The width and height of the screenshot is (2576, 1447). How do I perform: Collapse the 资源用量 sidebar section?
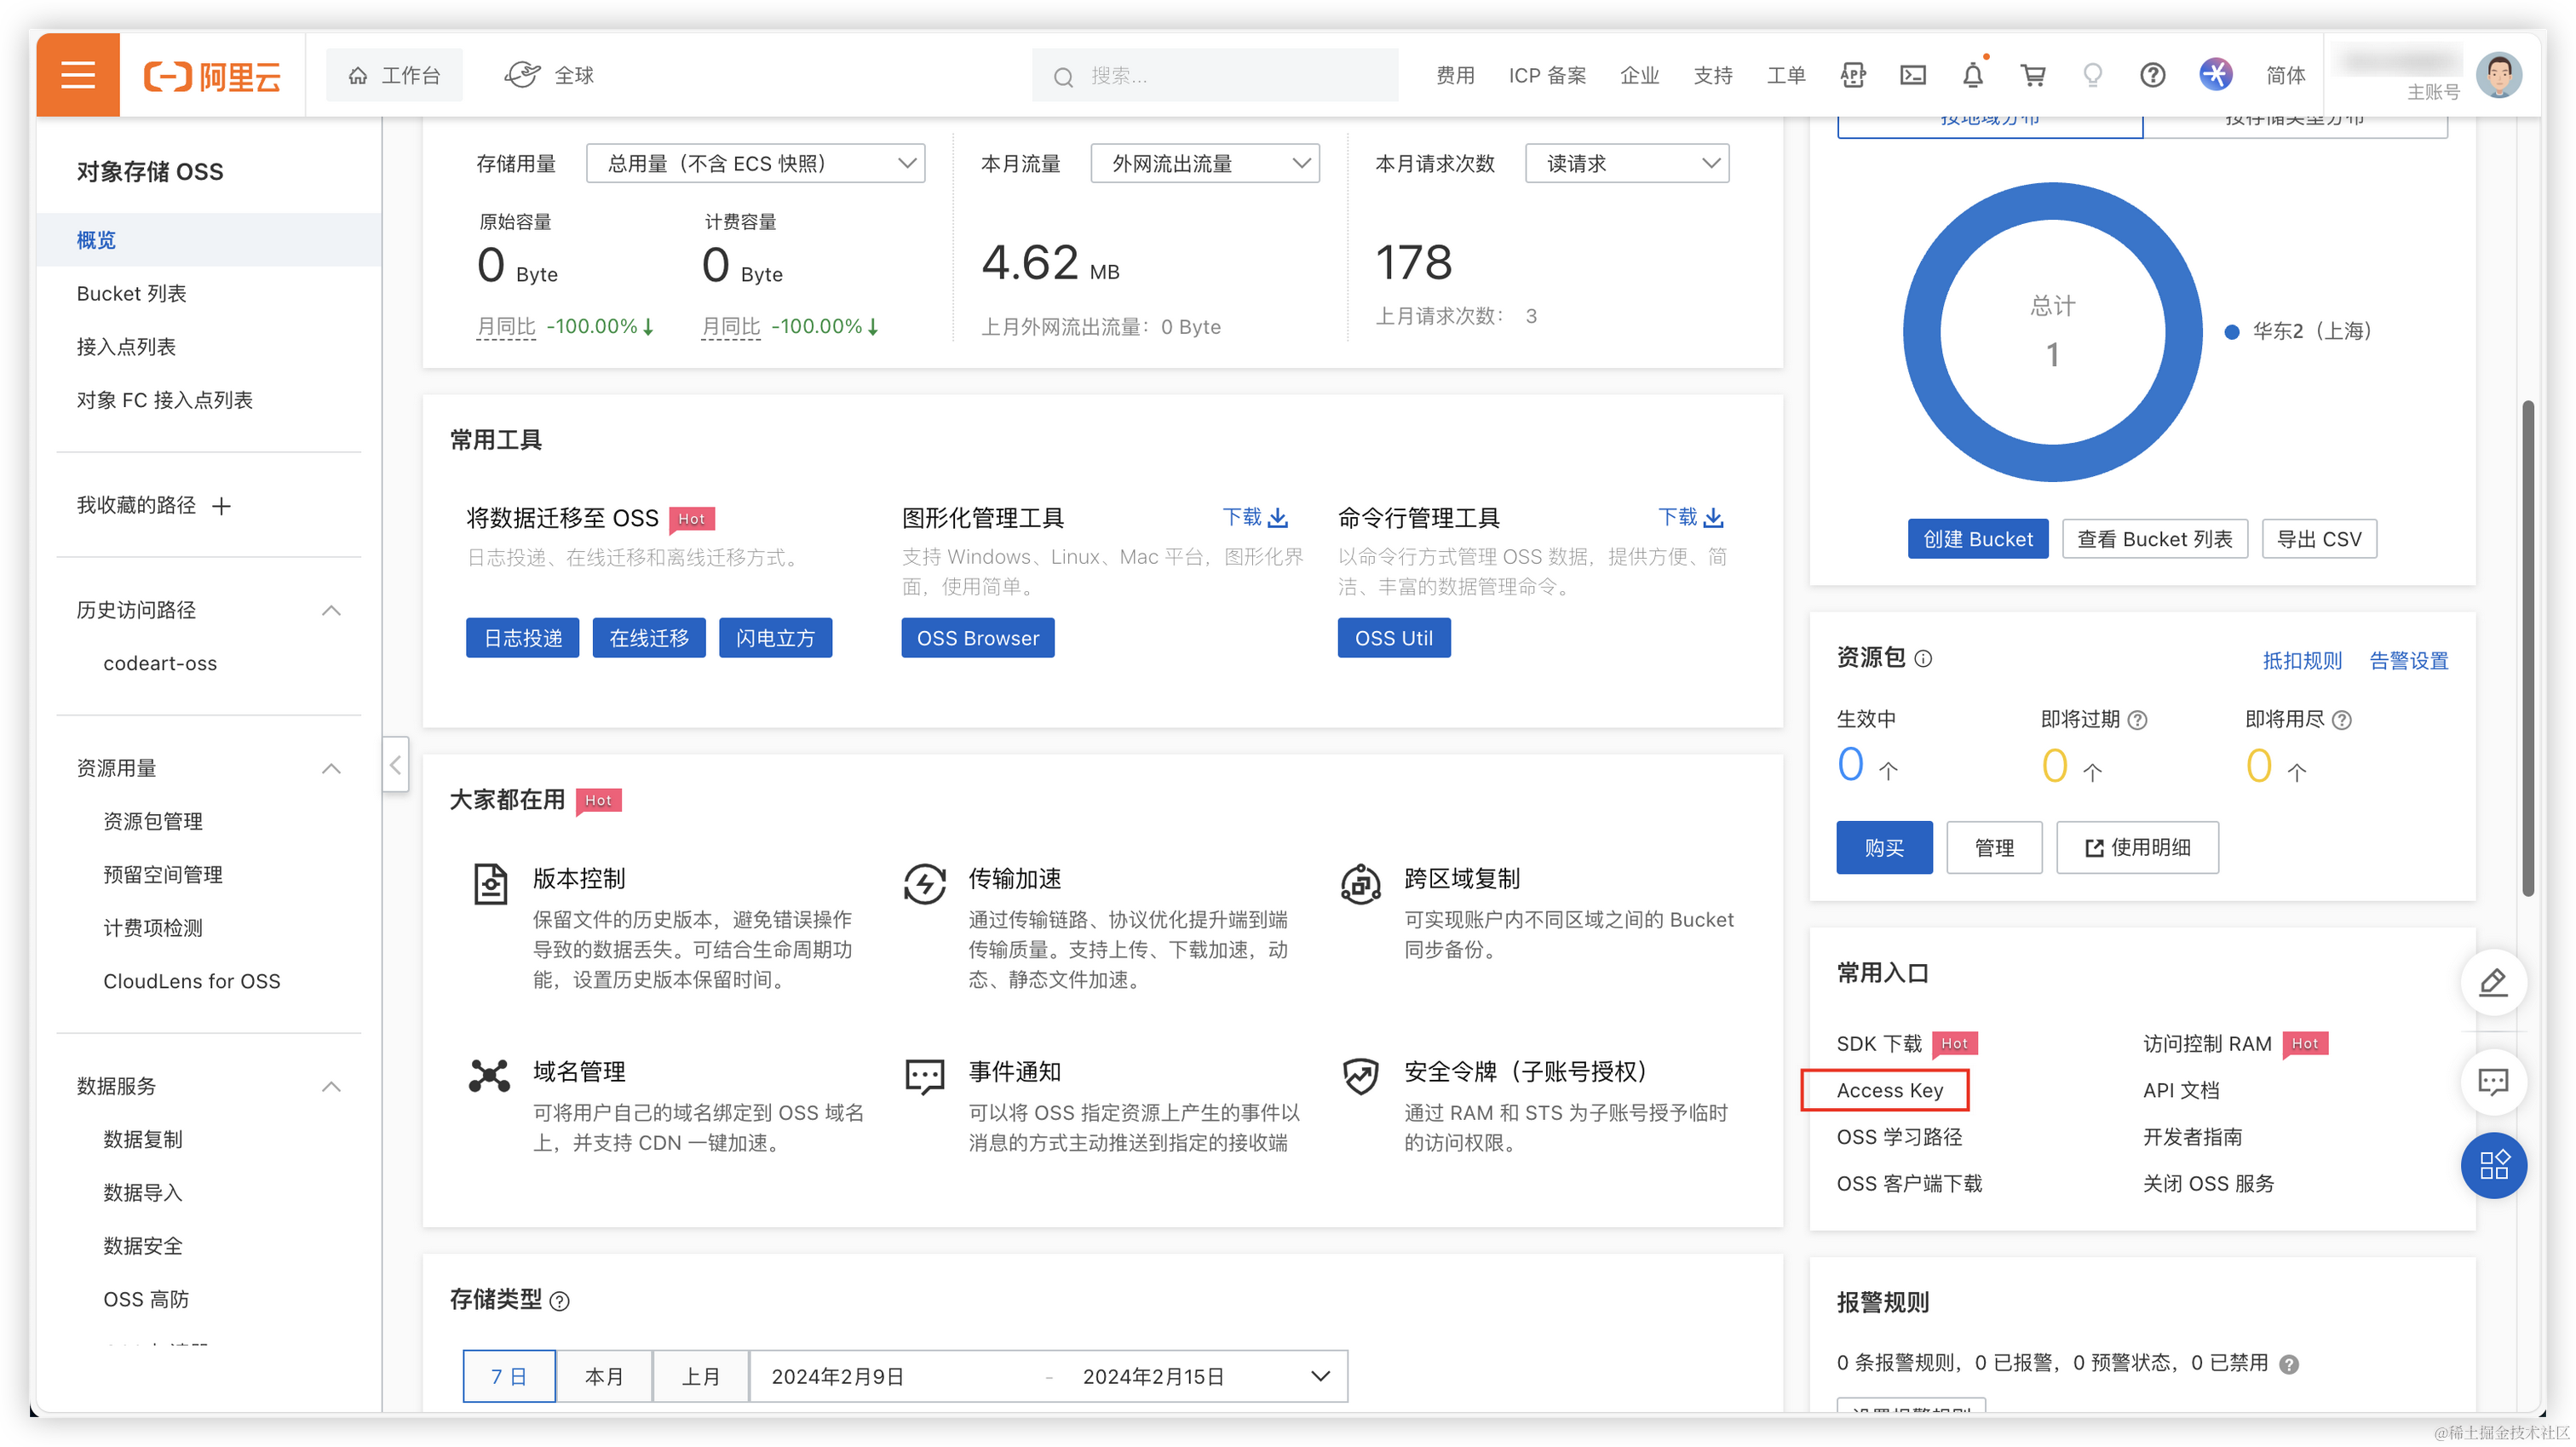(331, 768)
